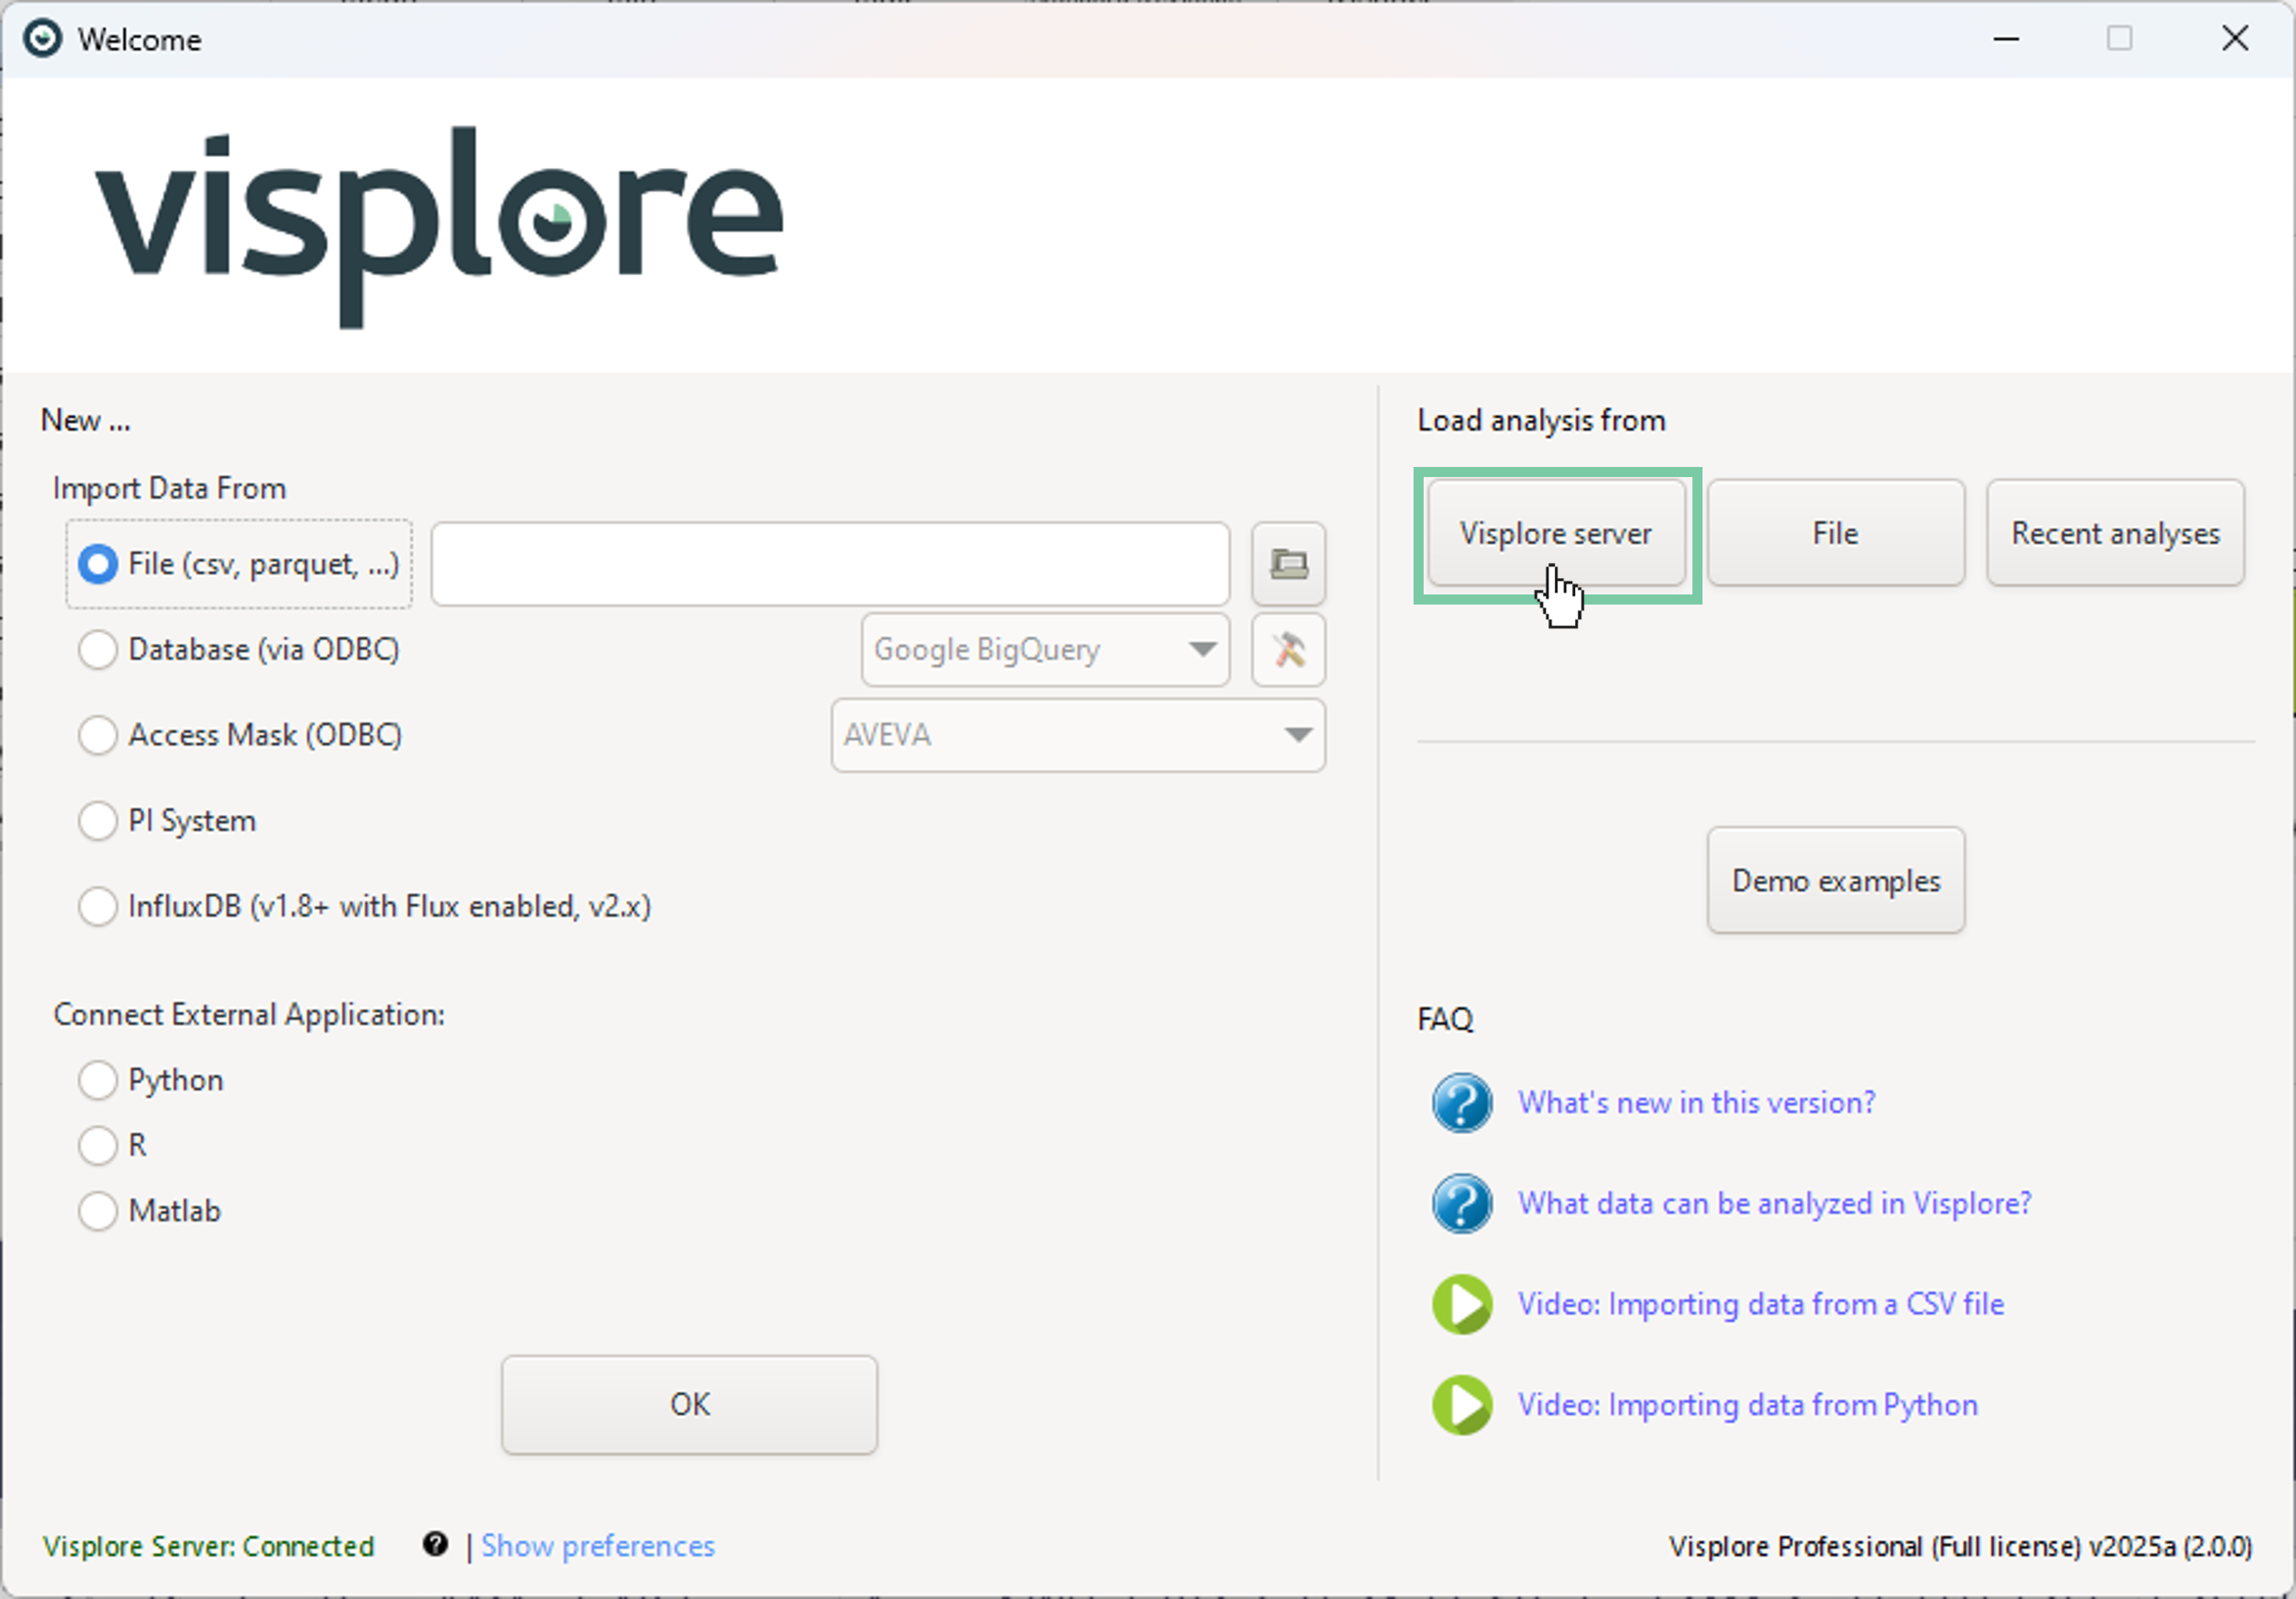Select the InfluxDB import option
The height and width of the screenshot is (1599, 2296).
pyautogui.click(x=98, y=907)
